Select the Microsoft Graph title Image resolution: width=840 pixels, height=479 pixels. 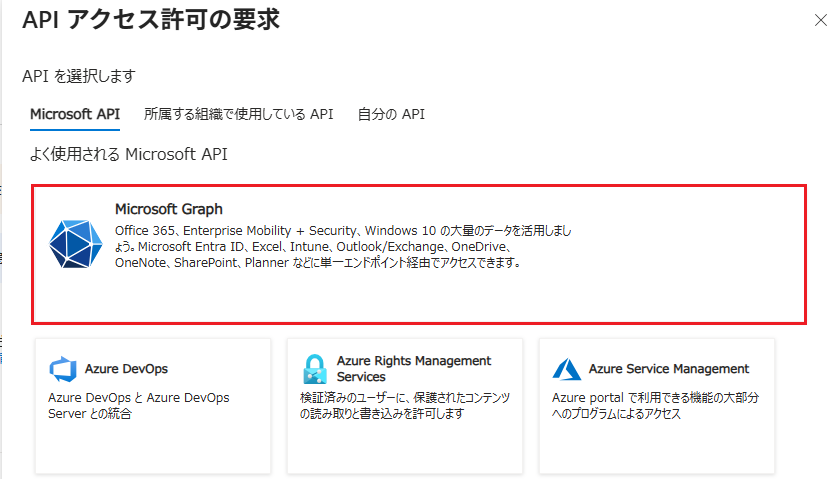coord(169,209)
